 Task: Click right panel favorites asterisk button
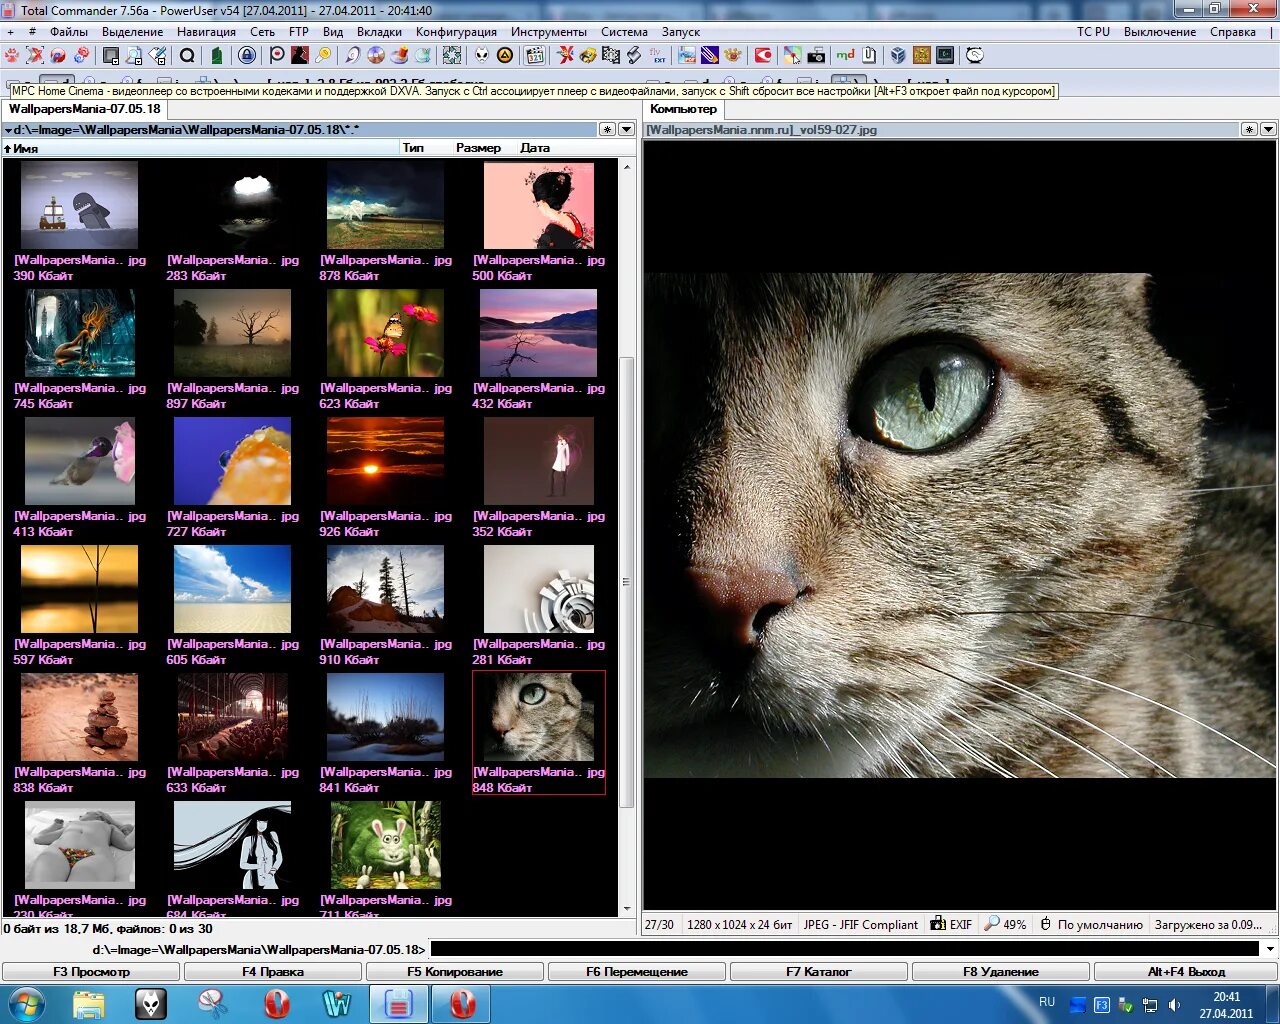click(x=1249, y=129)
